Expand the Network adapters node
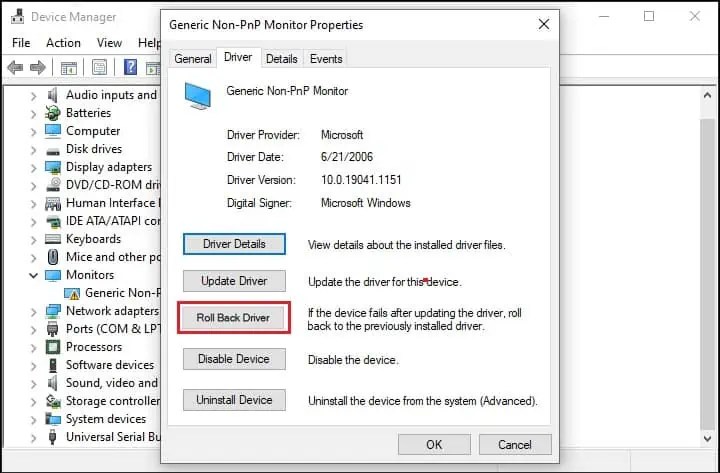The width and height of the screenshot is (720, 473). click(x=33, y=312)
